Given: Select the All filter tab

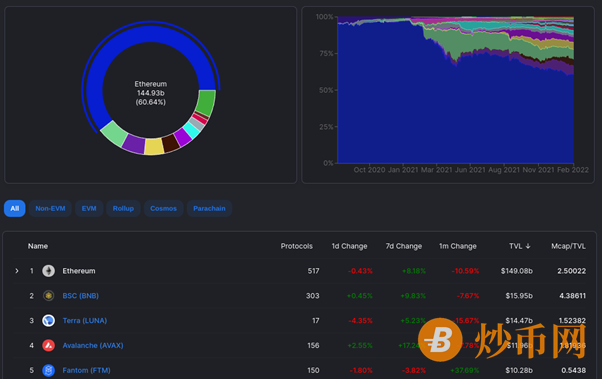Looking at the screenshot, I should tap(15, 209).
